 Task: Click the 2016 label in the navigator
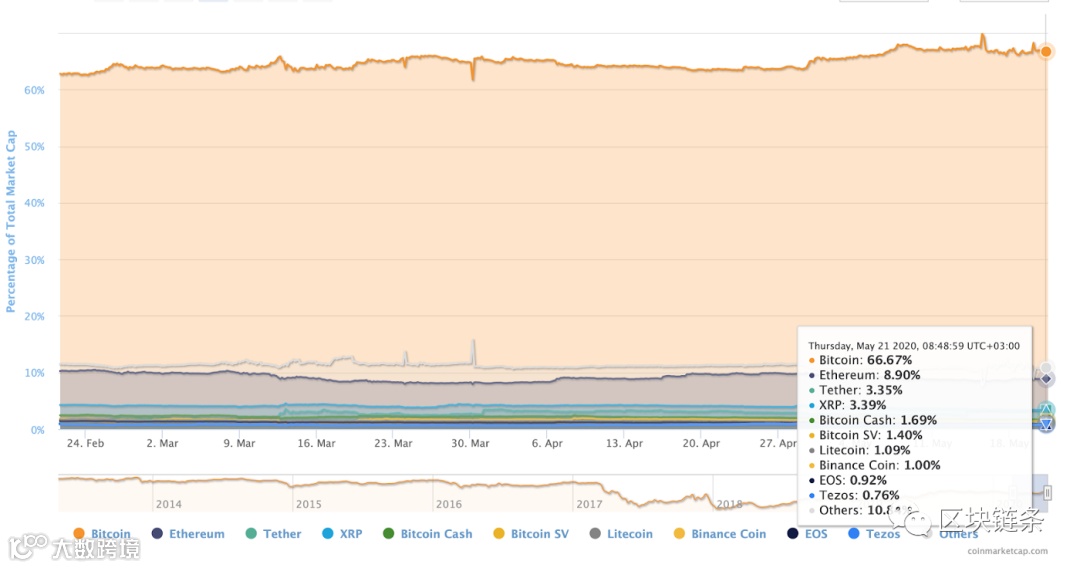[x=448, y=504]
